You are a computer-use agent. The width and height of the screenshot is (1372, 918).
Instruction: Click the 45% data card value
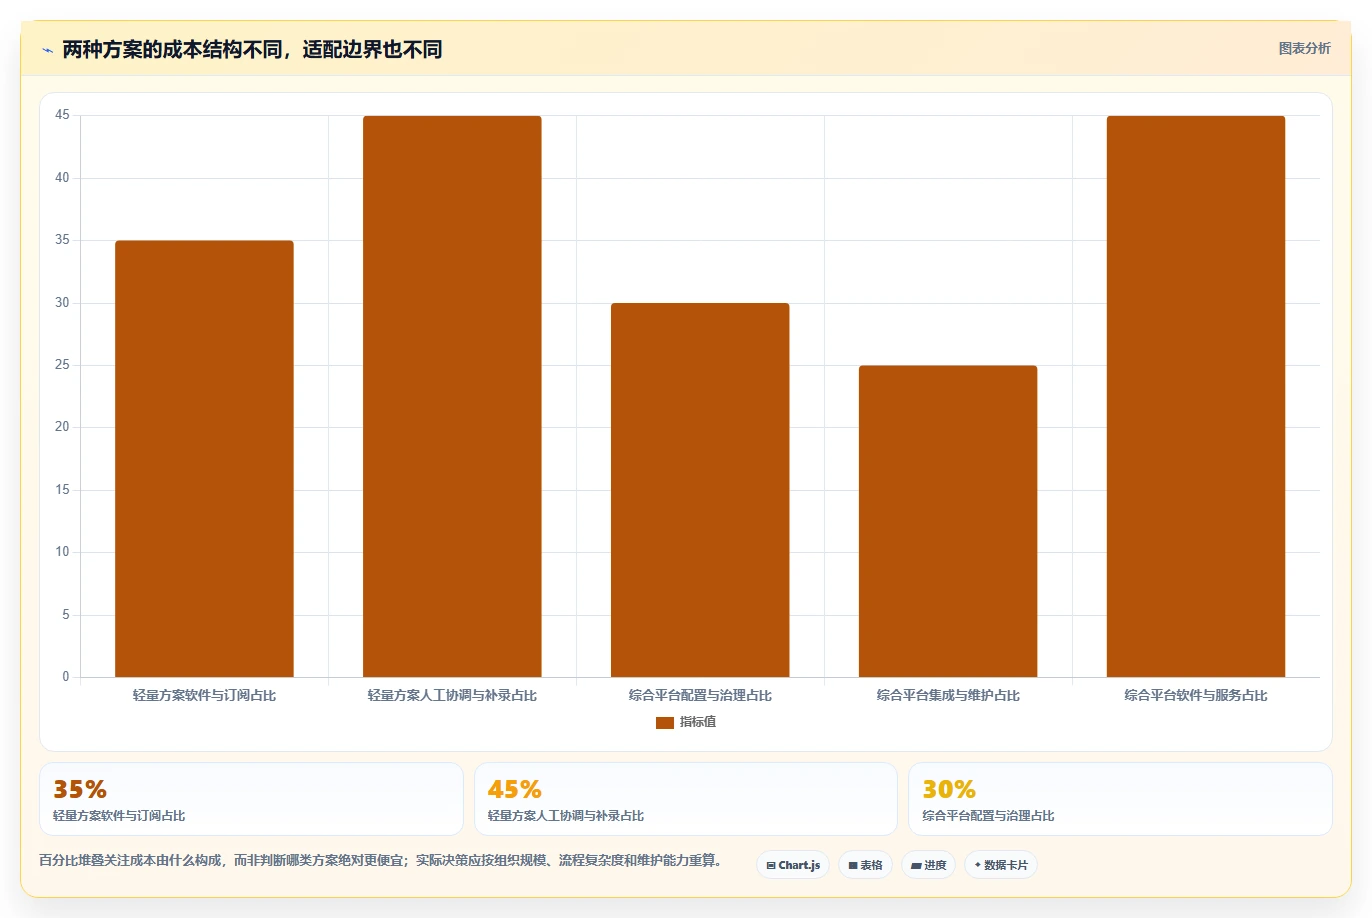(x=514, y=789)
